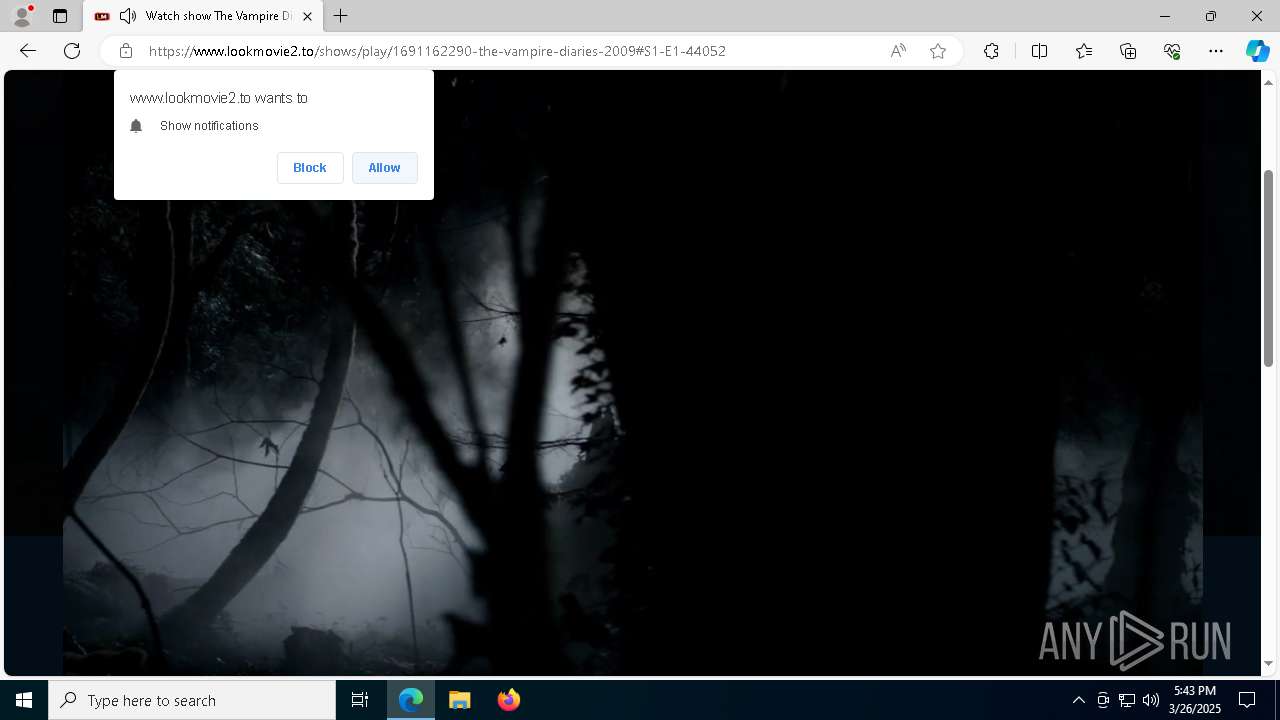1280x720 pixels.
Task: Open Settings and more menu
Action: click(1216, 51)
